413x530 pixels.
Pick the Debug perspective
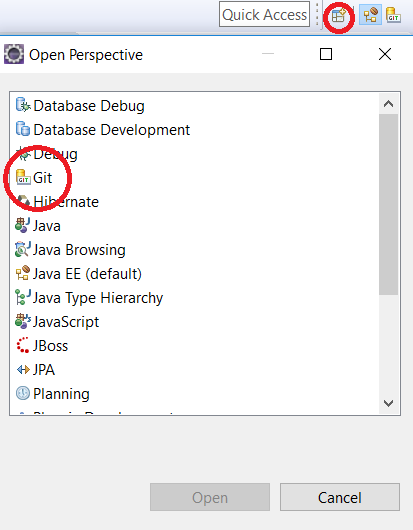click(47, 154)
